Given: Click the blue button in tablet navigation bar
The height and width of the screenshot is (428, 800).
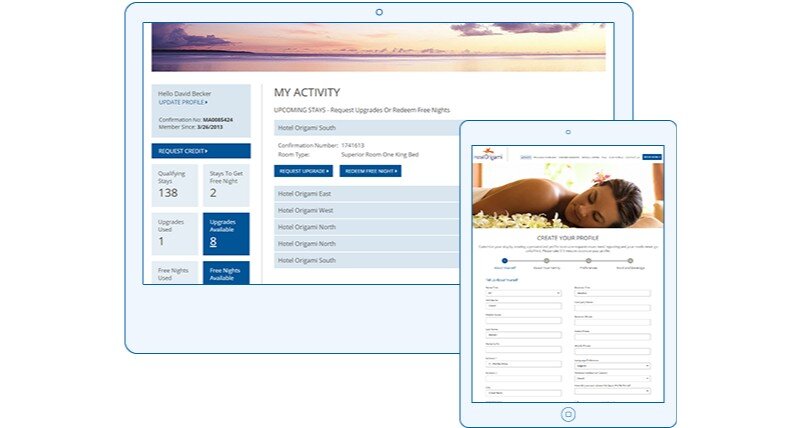Looking at the screenshot, I should pyautogui.click(x=652, y=157).
